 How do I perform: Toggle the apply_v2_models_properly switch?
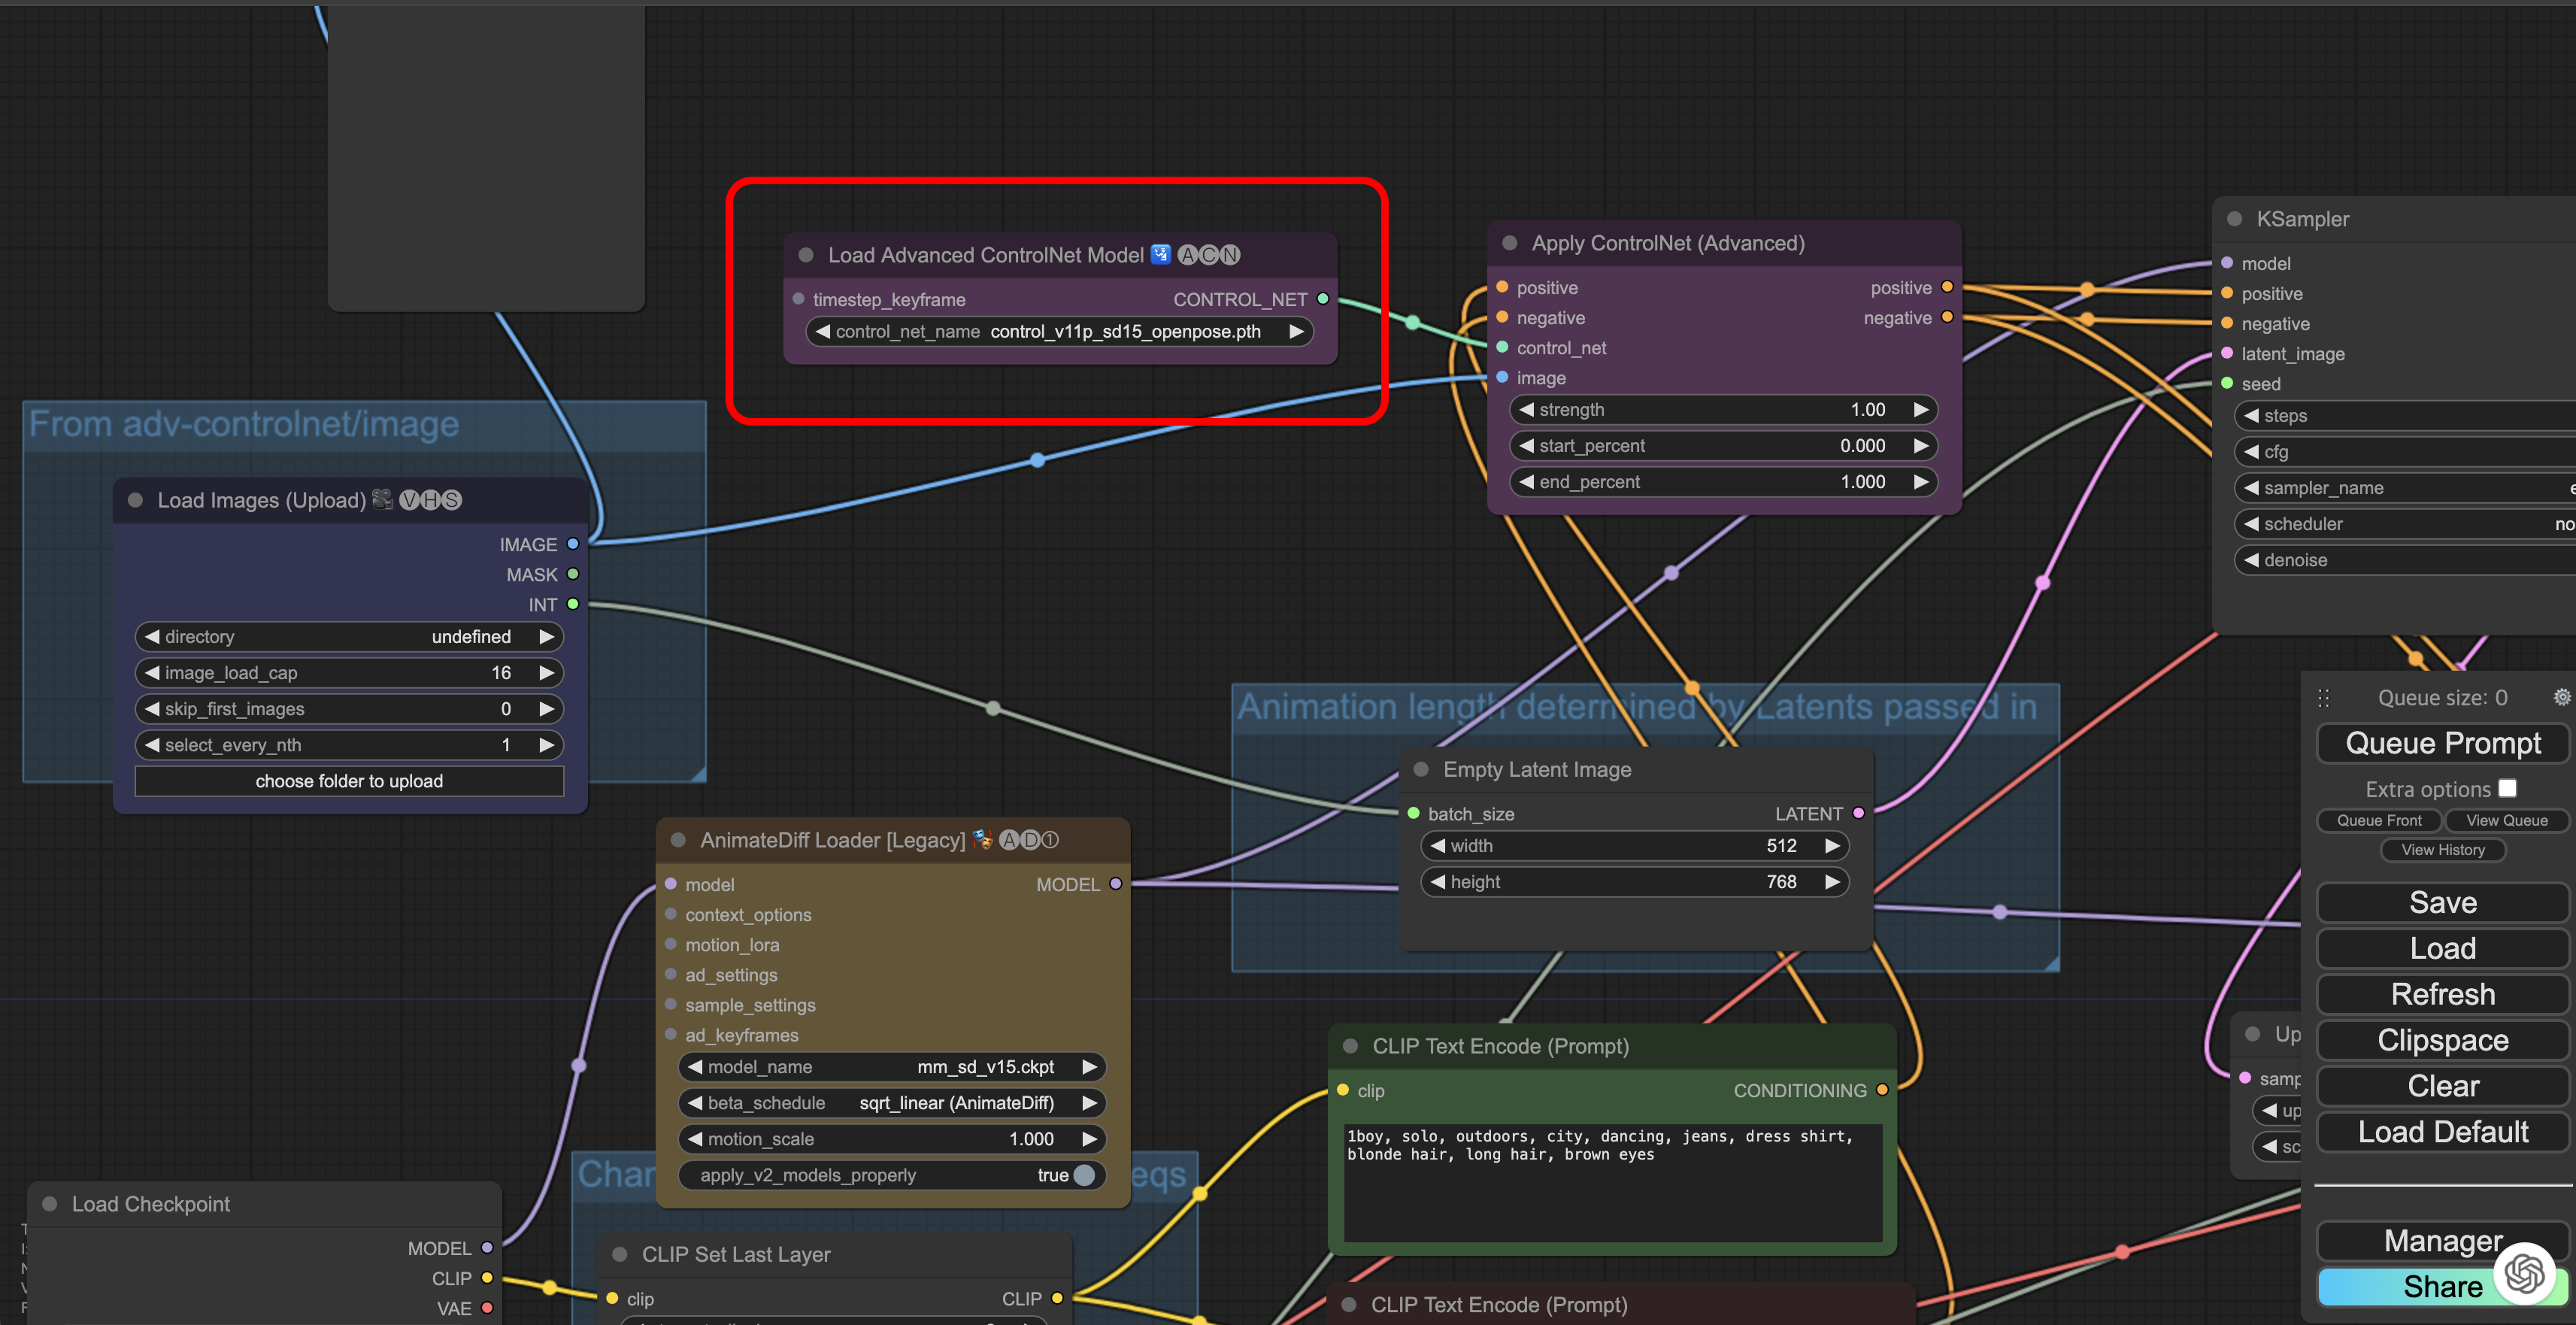tap(1083, 1175)
